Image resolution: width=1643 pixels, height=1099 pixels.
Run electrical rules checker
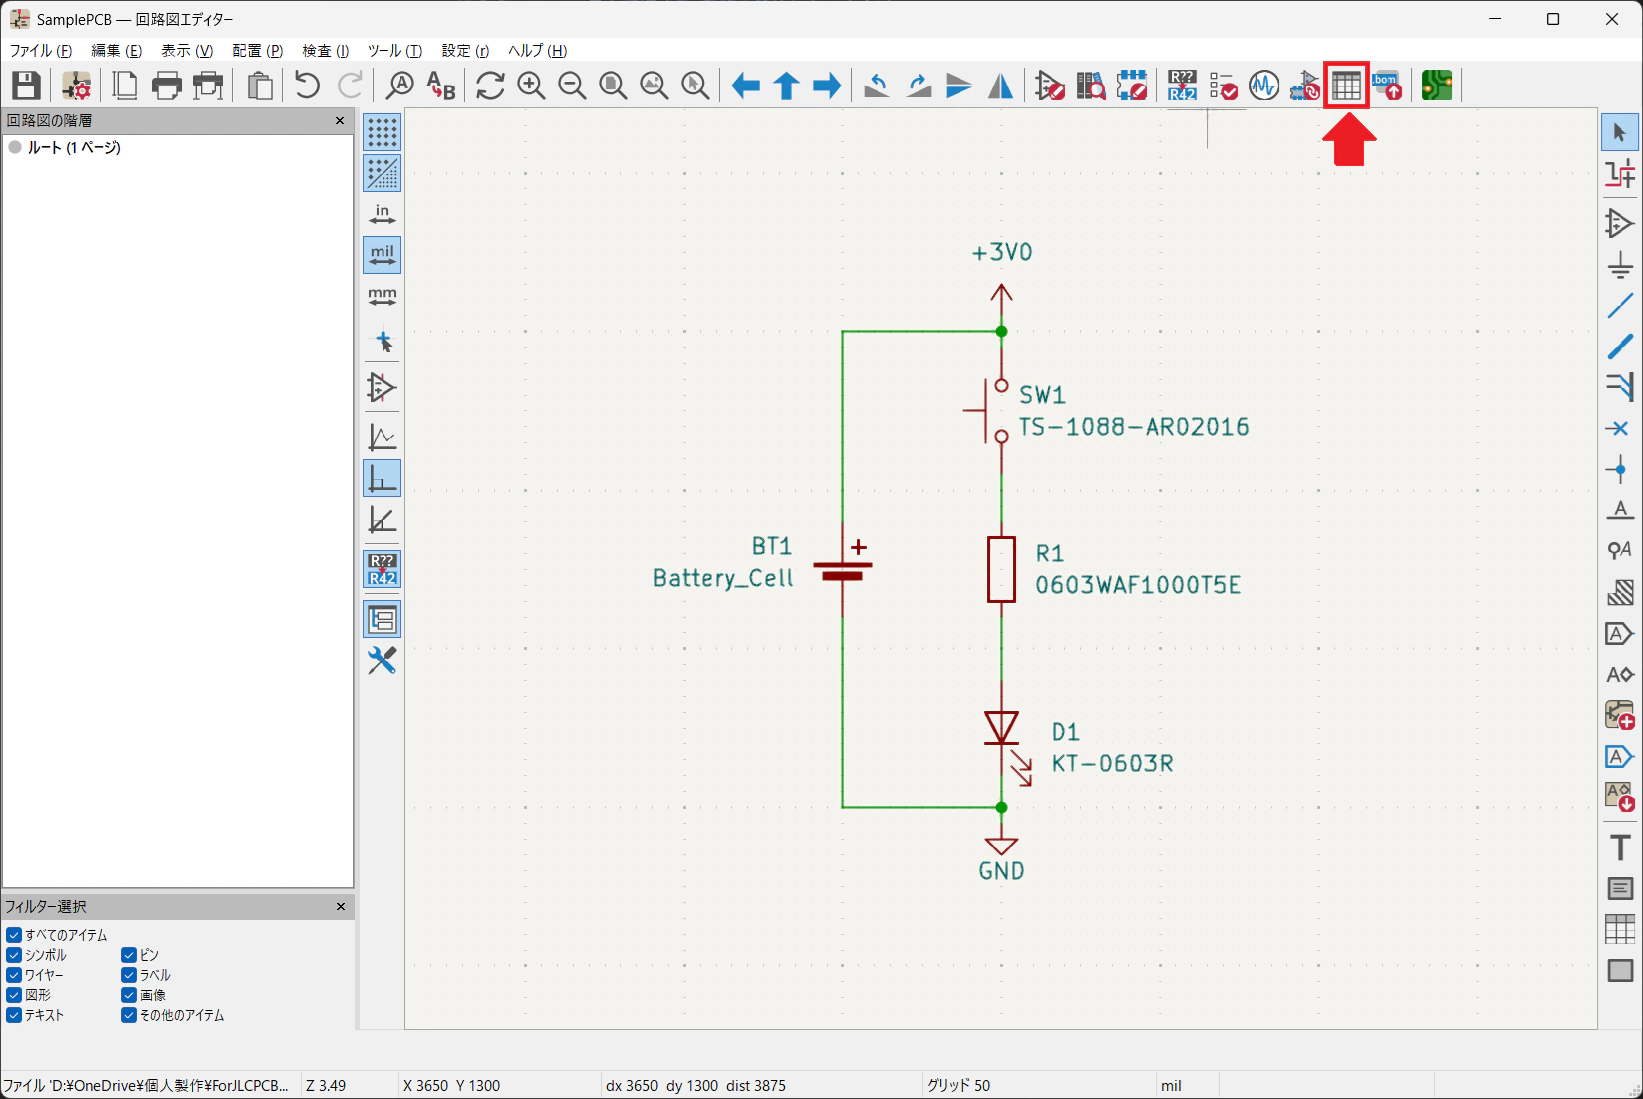pos(1223,86)
